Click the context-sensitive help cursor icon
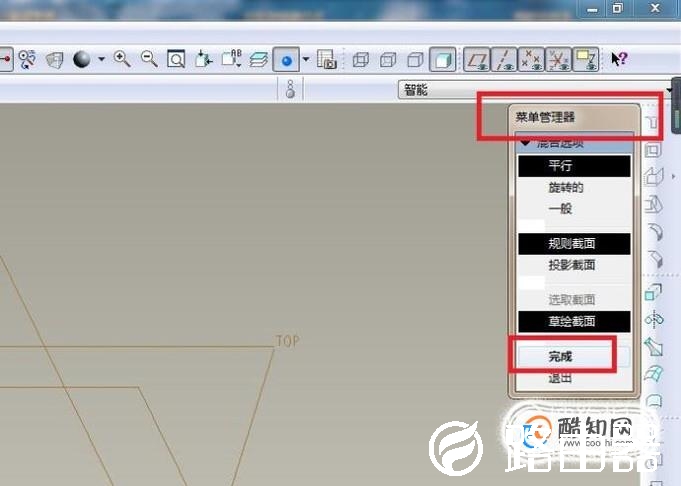Image resolution: width=681 pixels, height=486 pixels. pyautogui.click(x=619, y=59)
